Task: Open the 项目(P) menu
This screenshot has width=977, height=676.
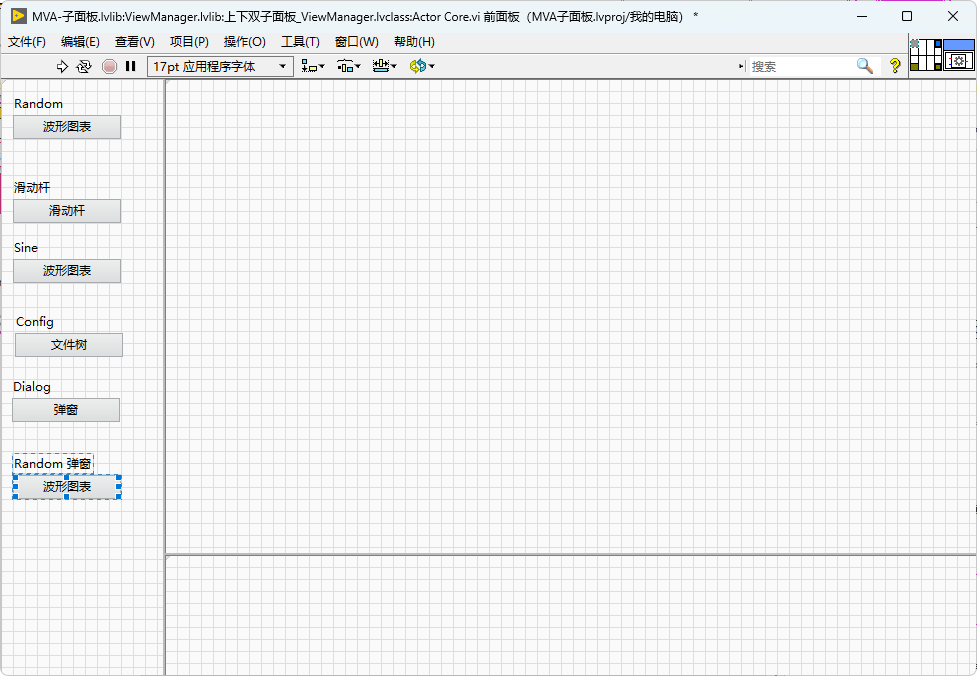Action: [189, 42]
